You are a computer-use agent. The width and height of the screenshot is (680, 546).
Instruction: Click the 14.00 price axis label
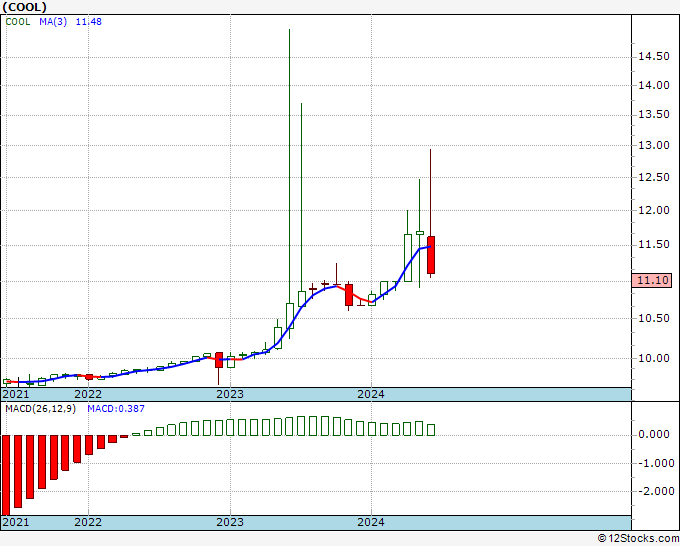(x=654, y=85)
